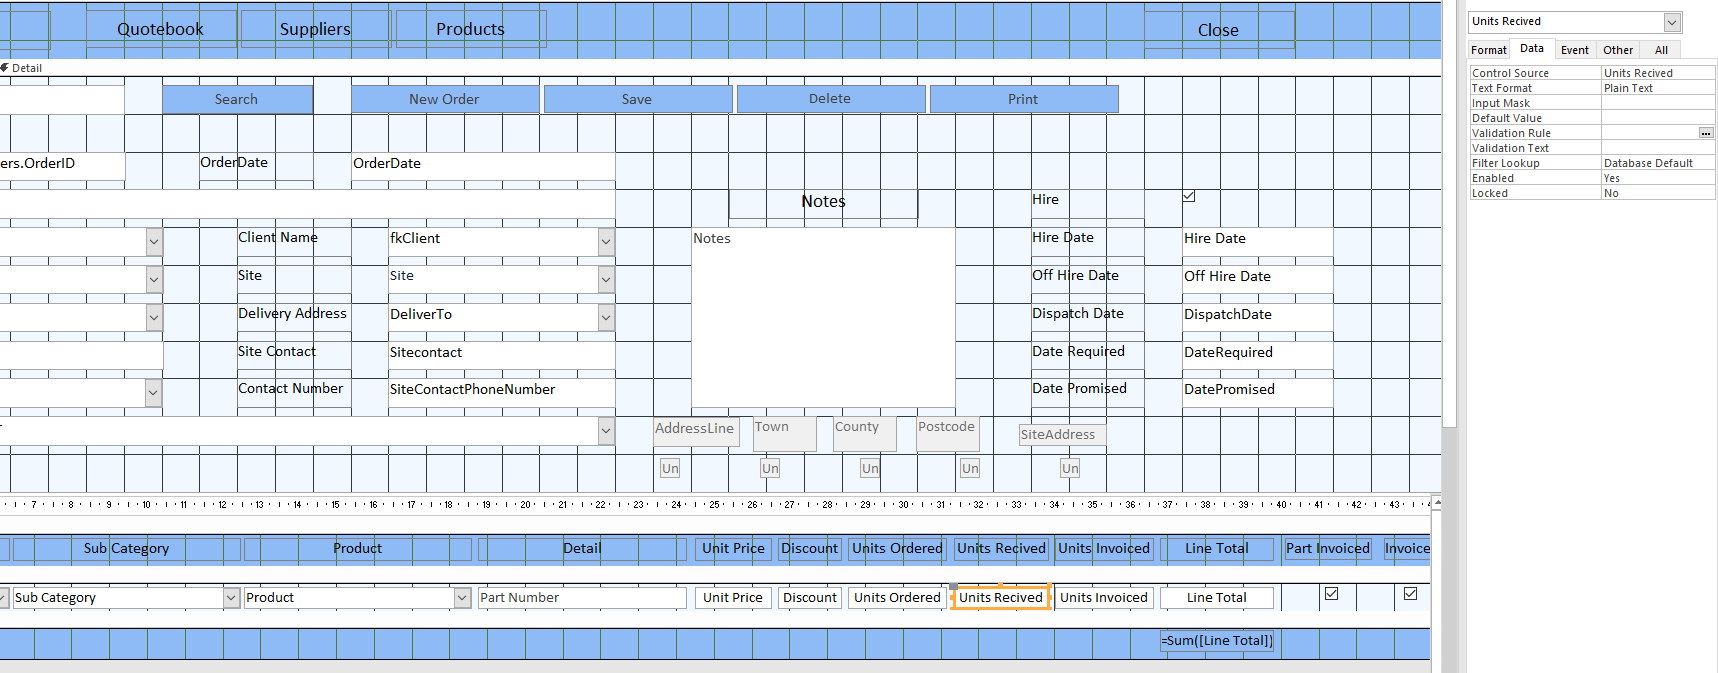Select the County control
1718x673 pixels.
pos(865,434)
